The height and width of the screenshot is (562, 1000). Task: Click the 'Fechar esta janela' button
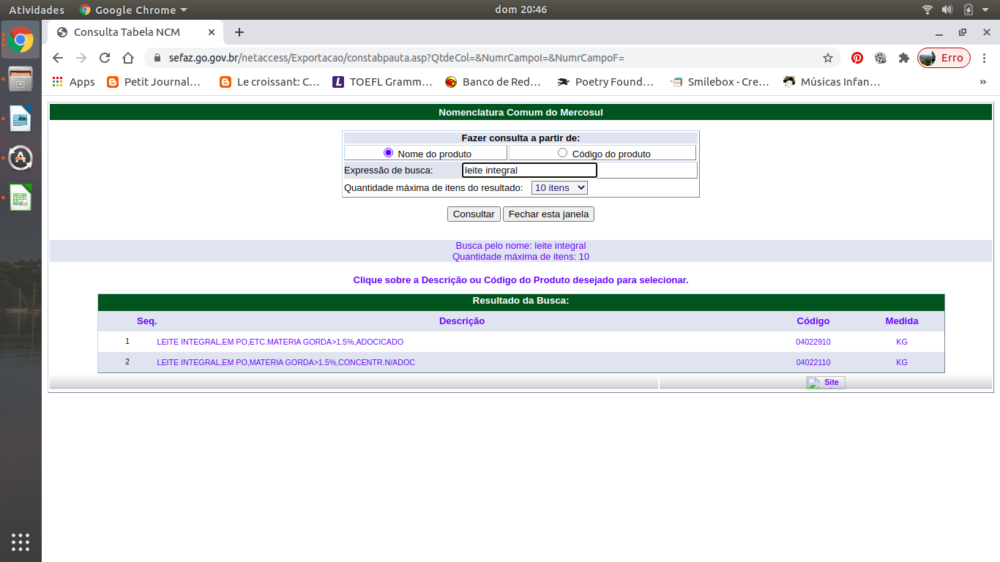point(548,214)
